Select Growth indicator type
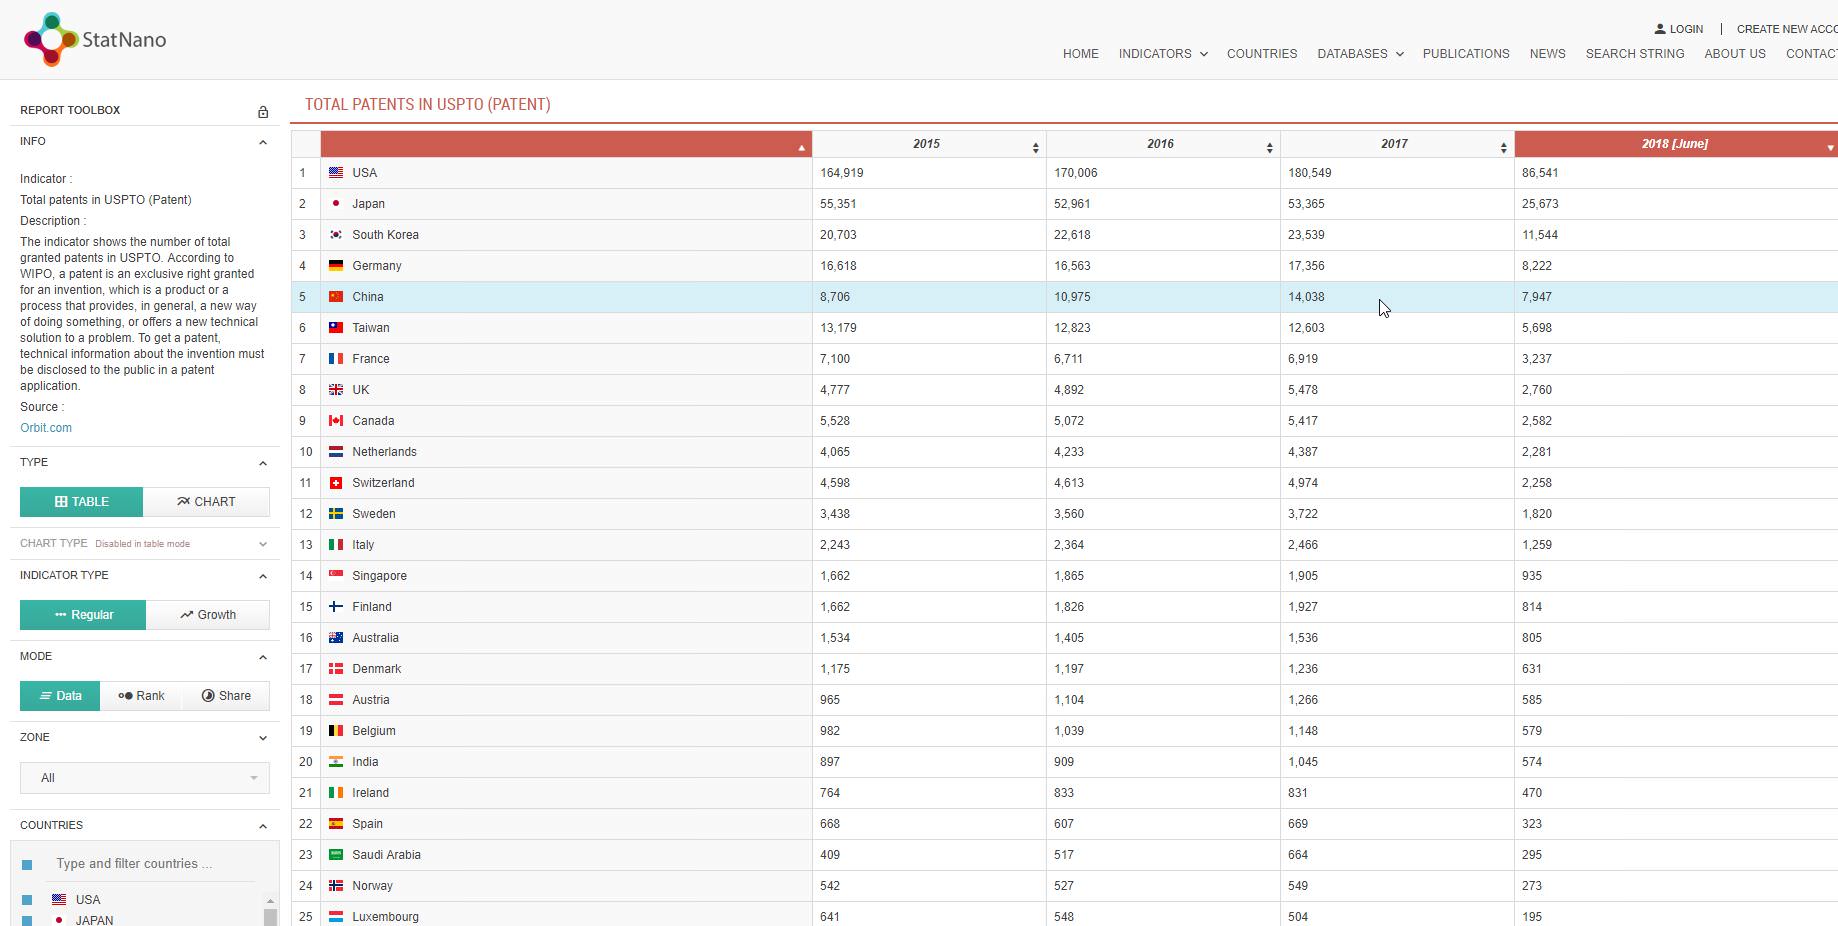 pyautogui.click(x=208, y=615)
